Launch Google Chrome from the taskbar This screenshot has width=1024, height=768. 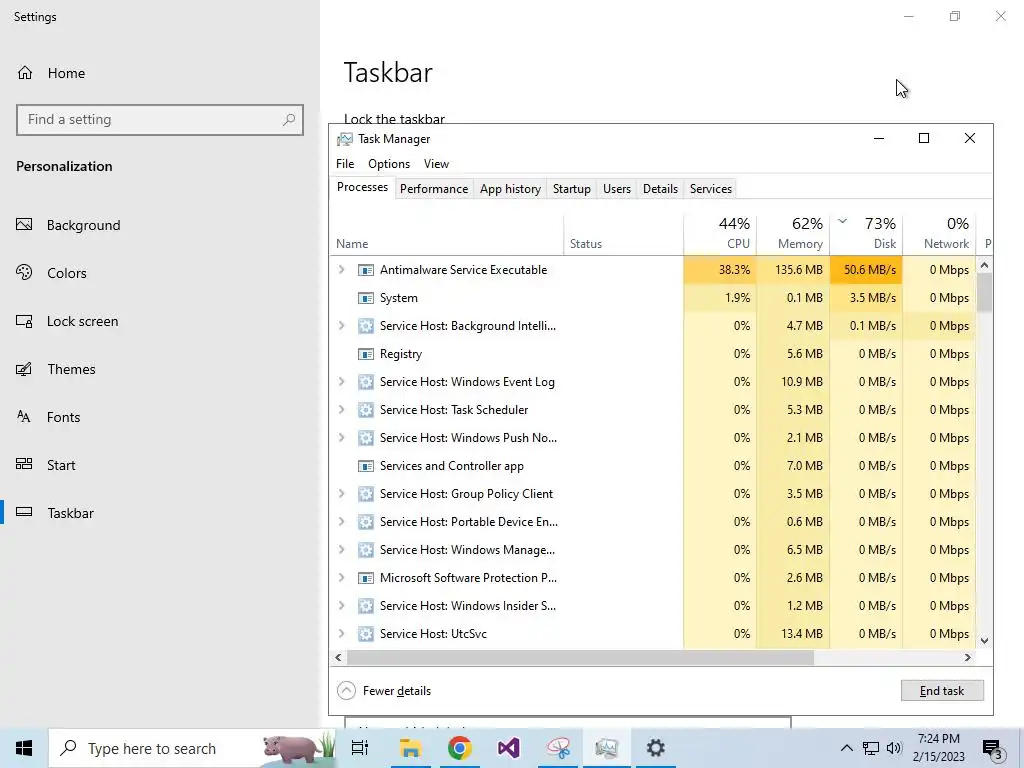click(460, 748)
